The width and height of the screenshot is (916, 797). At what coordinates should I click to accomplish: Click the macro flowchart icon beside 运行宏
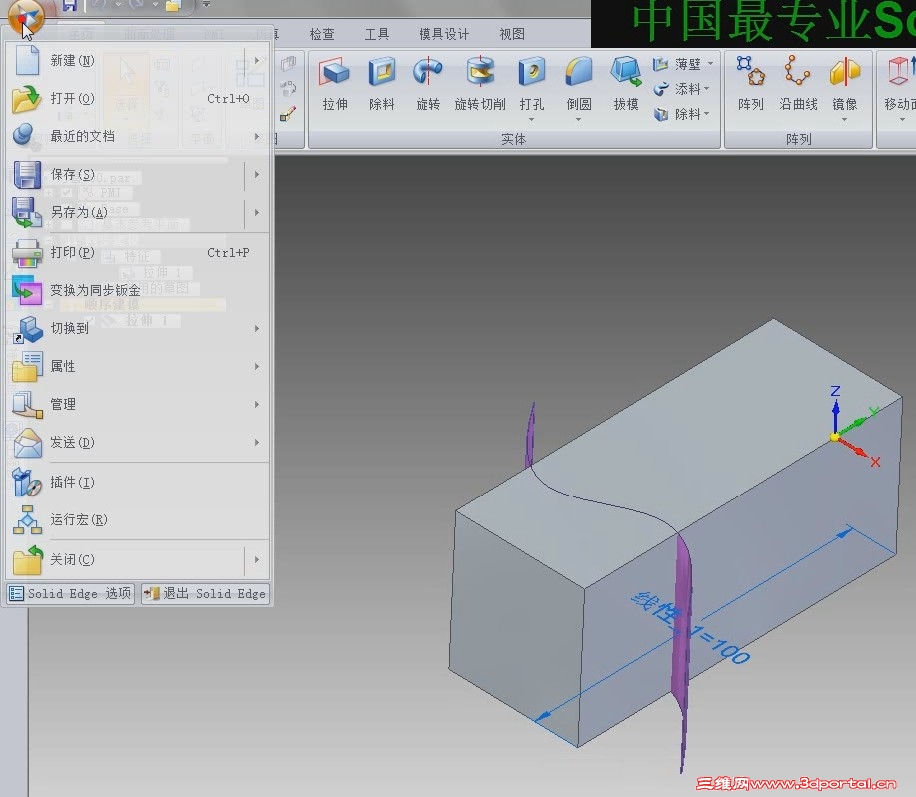click(x=27, y=520)
